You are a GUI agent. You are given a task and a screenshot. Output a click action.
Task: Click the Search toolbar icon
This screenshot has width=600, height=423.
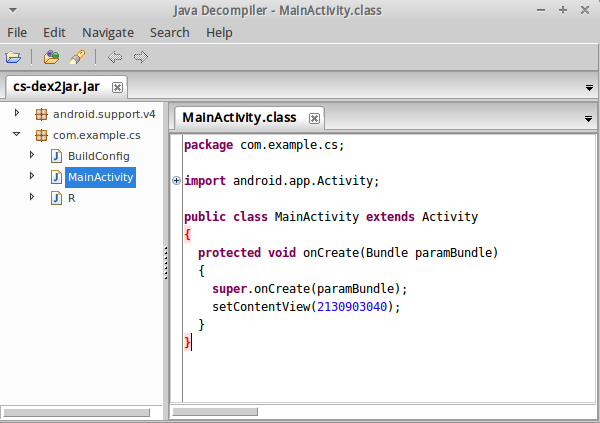pos(77,57)
